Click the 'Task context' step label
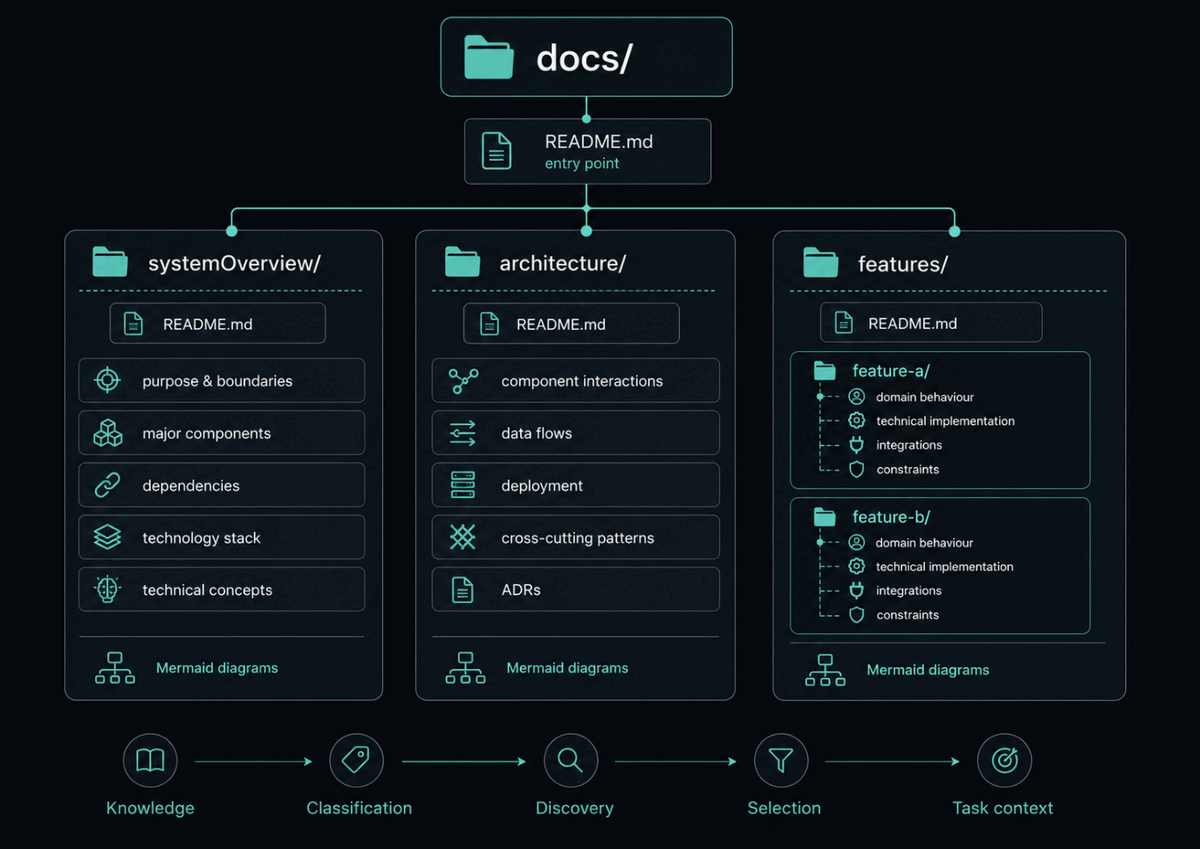1200x849 pixels. tap(1003, 808)
